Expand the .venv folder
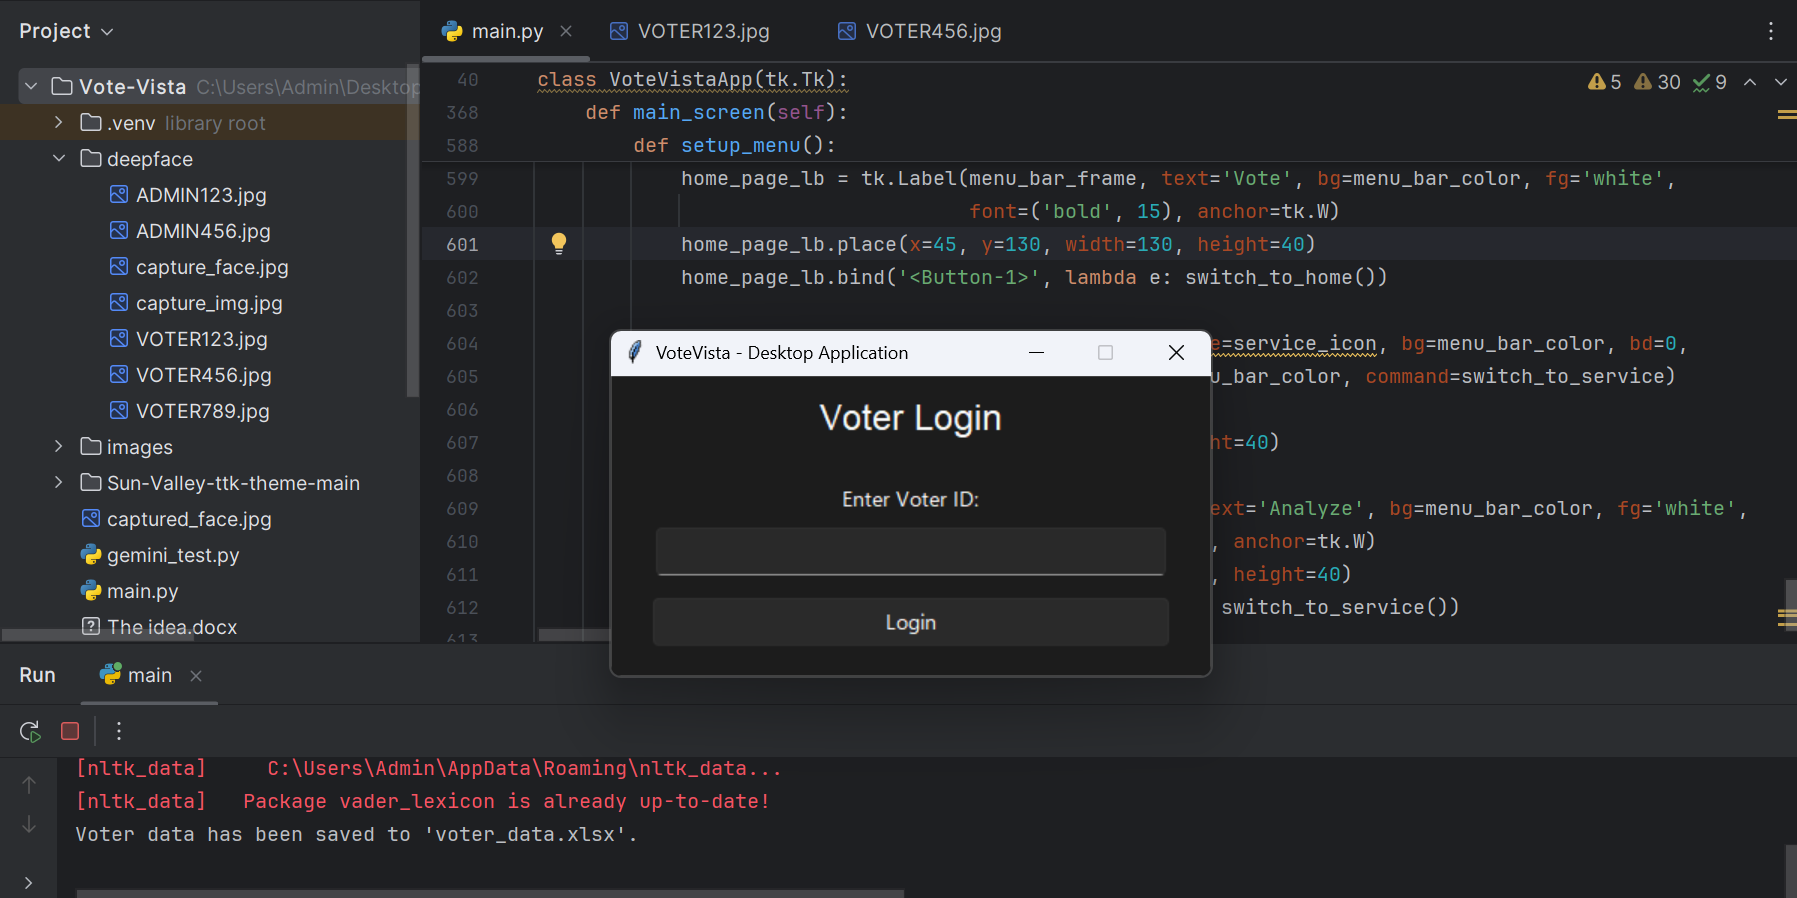1797x898 pixels. 59,123
